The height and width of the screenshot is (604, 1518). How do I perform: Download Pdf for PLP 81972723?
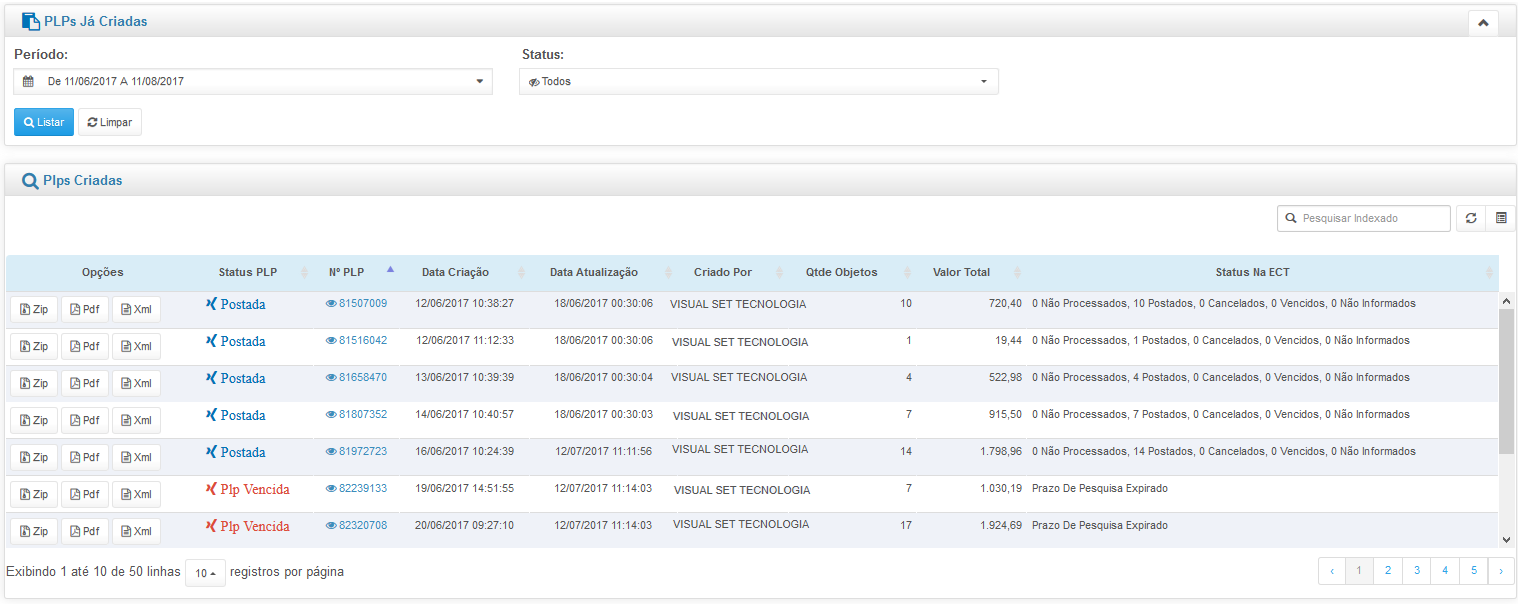85,457
